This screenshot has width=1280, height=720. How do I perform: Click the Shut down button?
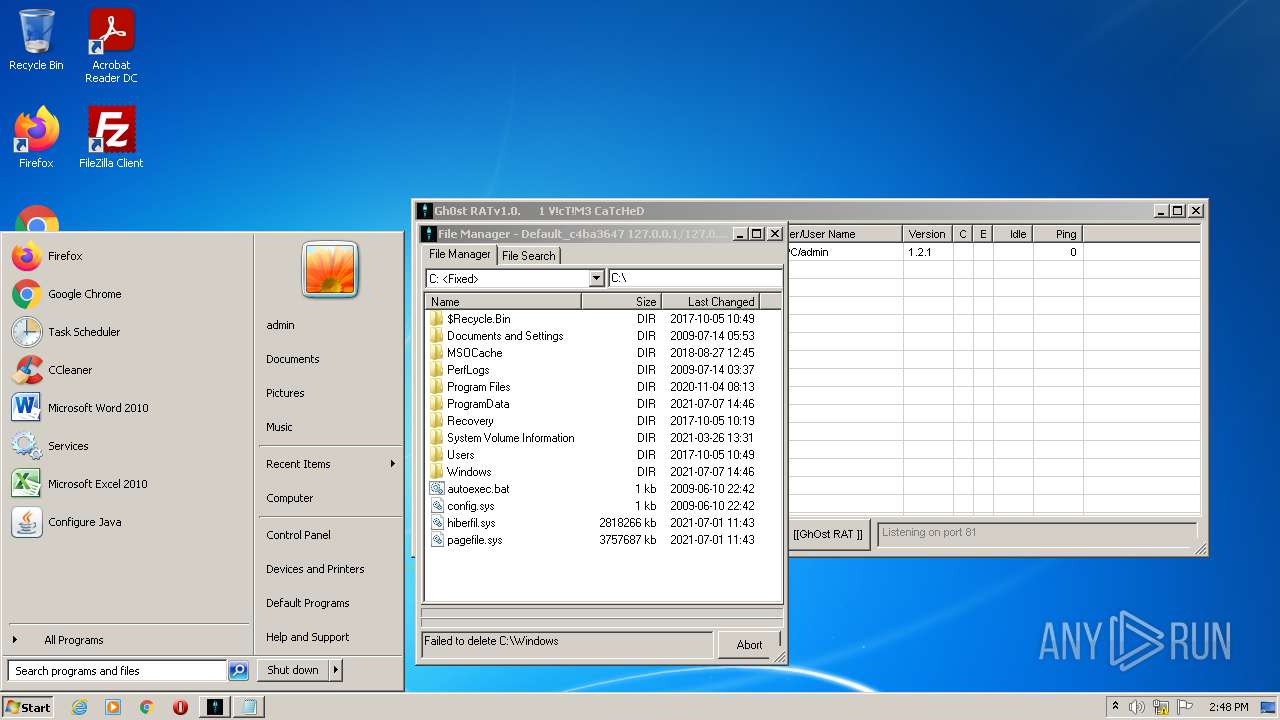coord(293,670)
